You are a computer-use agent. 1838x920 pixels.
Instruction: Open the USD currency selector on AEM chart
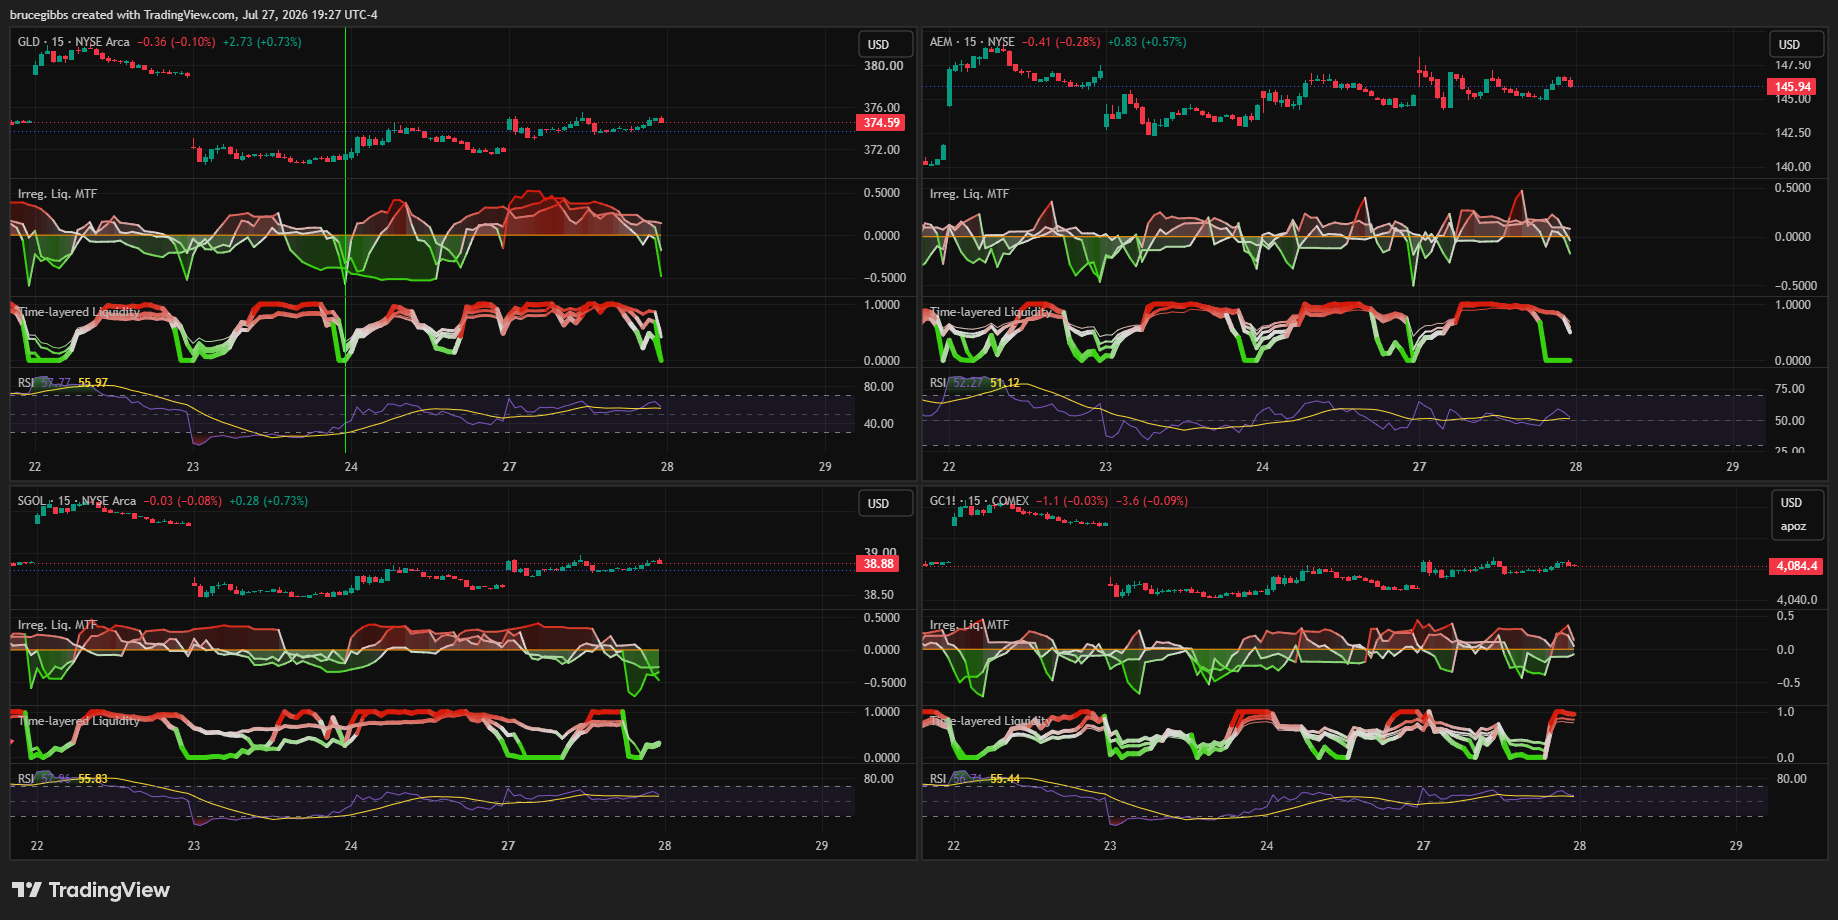1797,45
